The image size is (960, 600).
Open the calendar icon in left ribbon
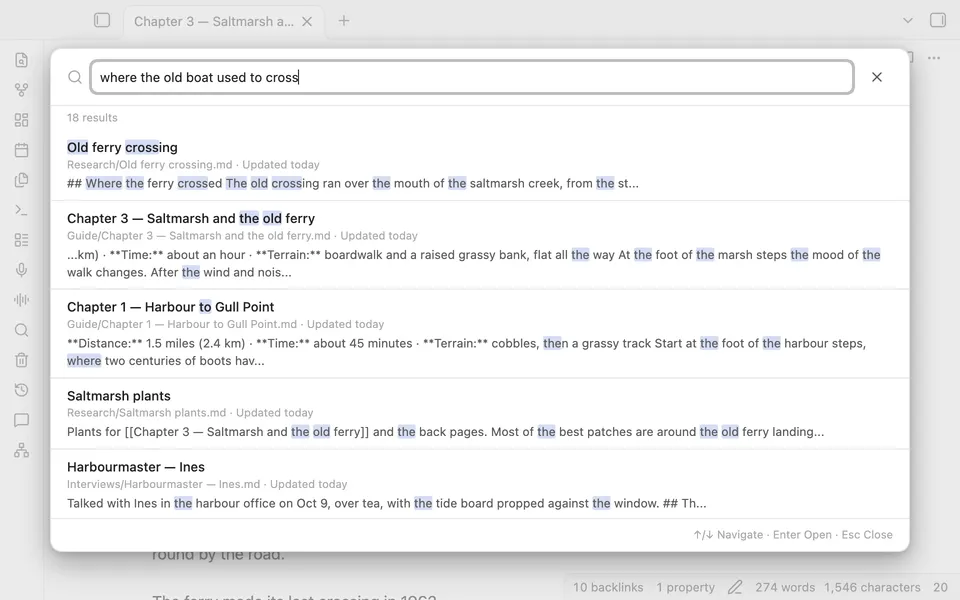tap(21, 150)
